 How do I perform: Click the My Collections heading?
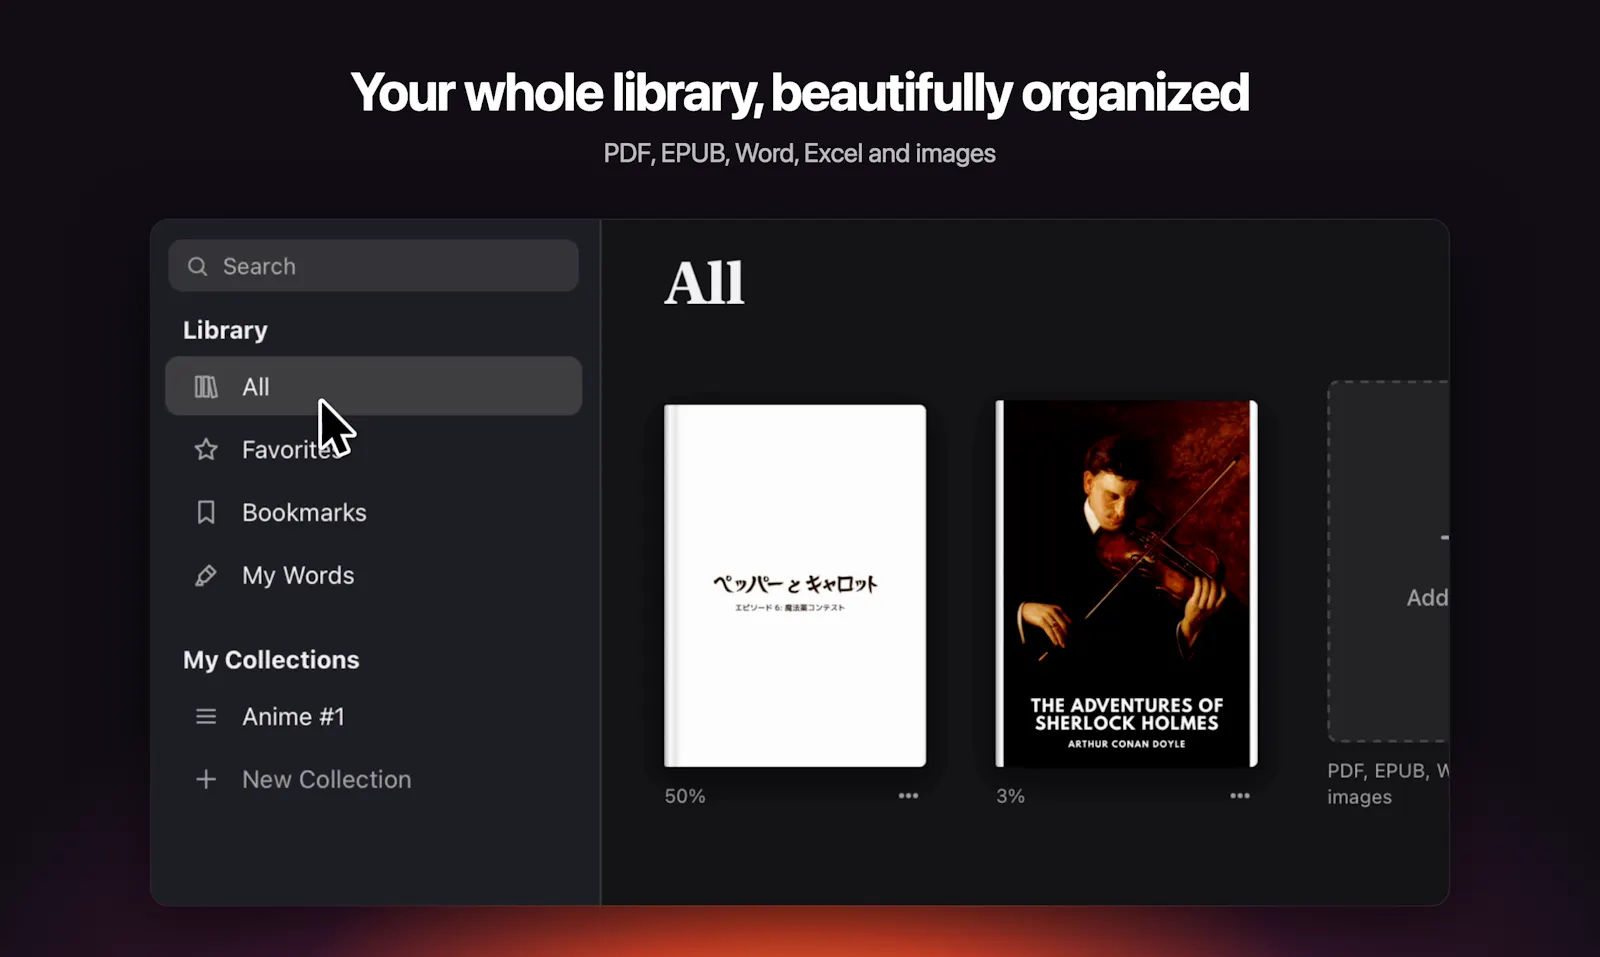pos(271,660)
